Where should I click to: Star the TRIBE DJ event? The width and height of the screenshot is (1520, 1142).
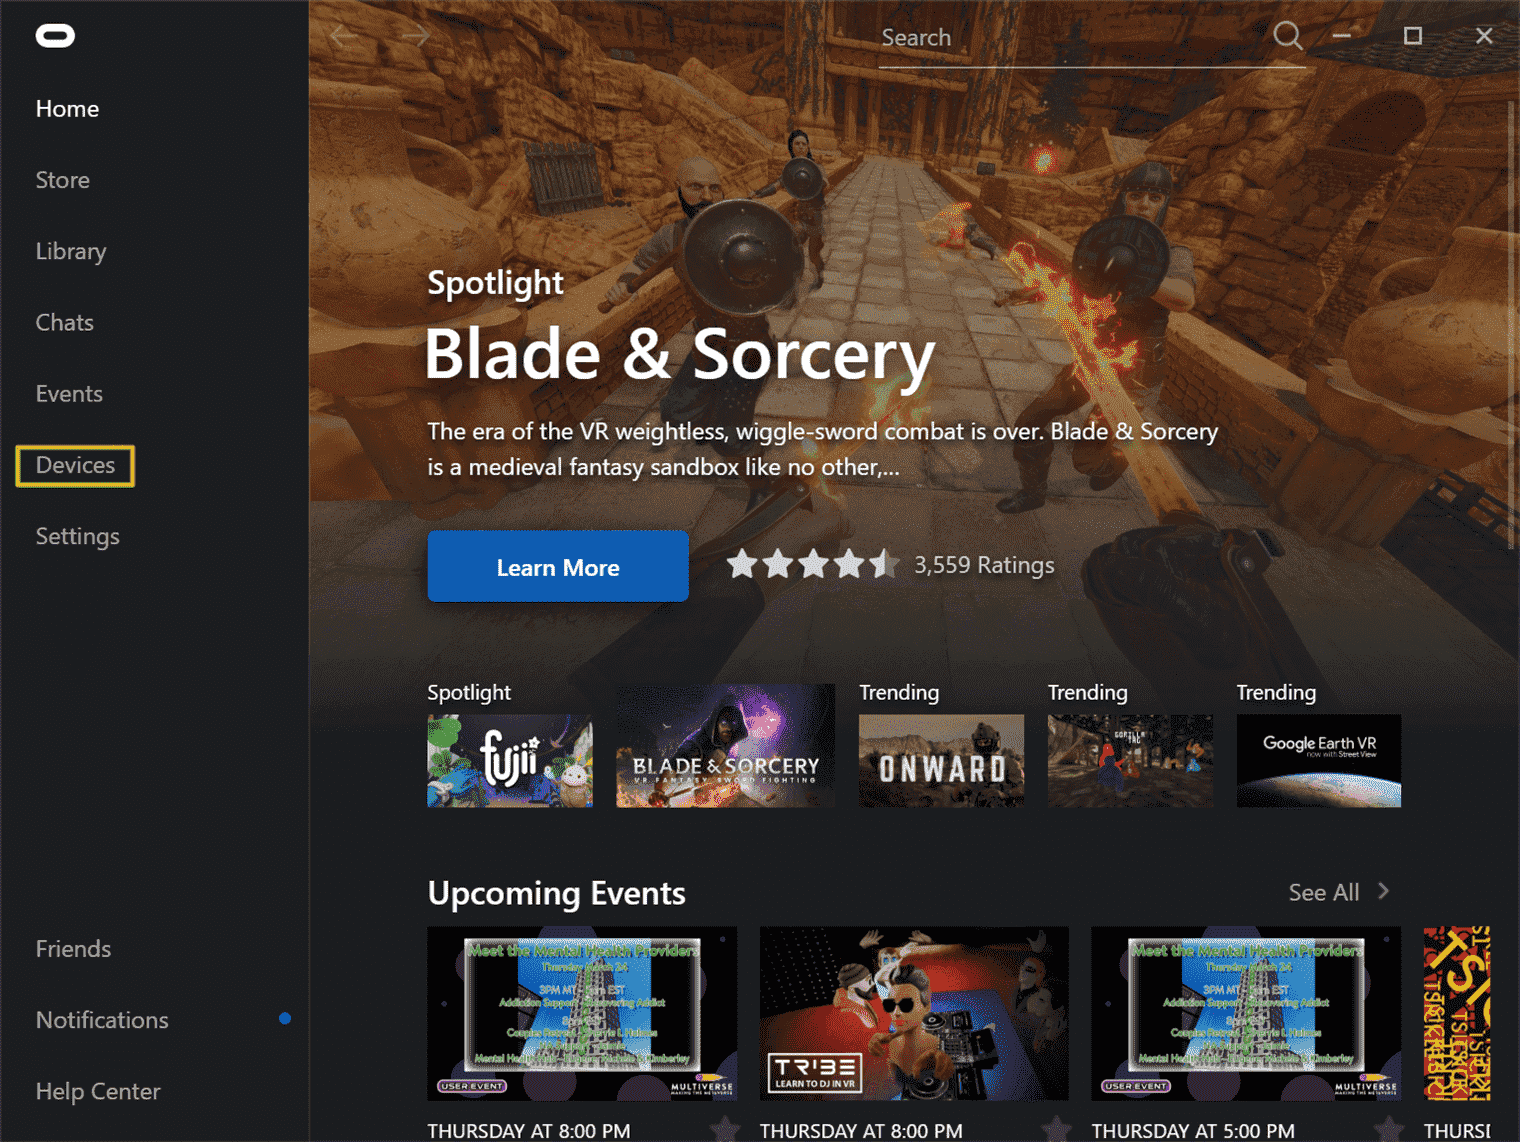click(1056, 1130)
